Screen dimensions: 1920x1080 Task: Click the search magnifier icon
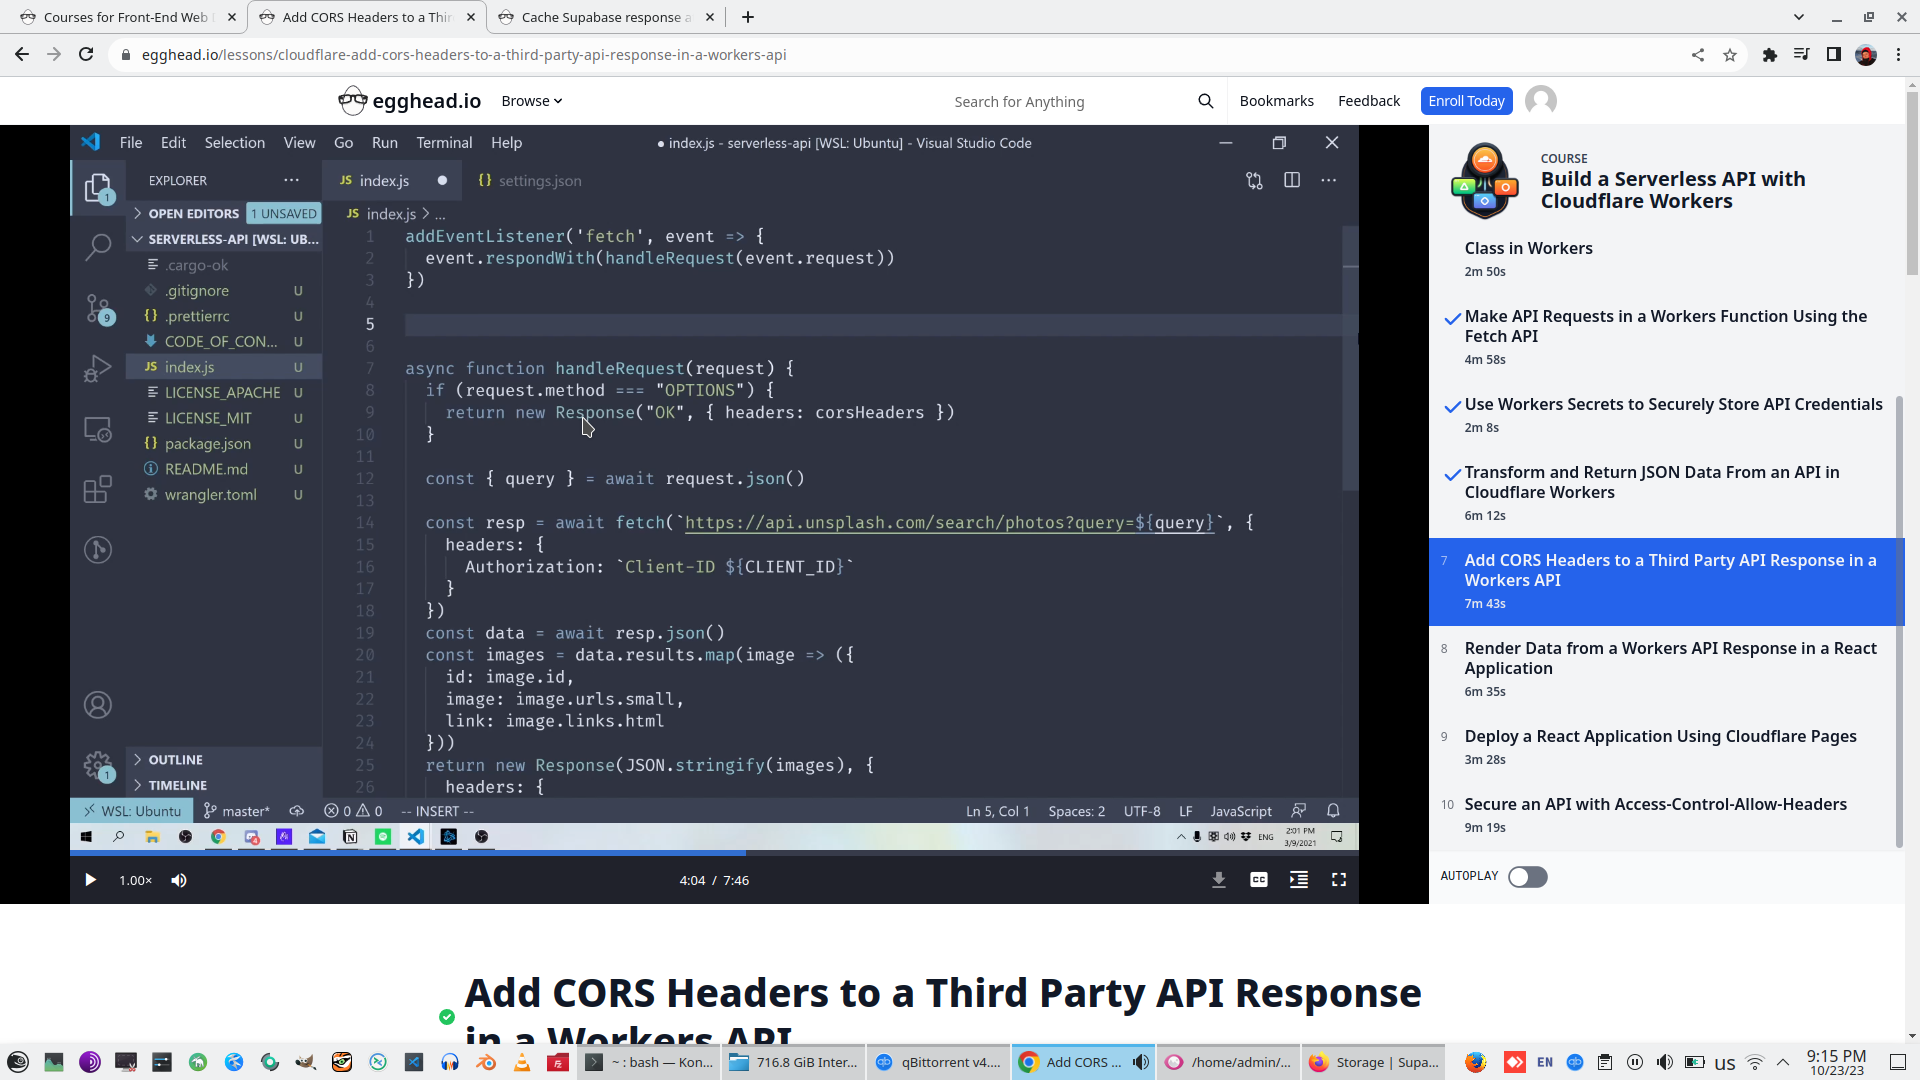[x=1205, y=101]
